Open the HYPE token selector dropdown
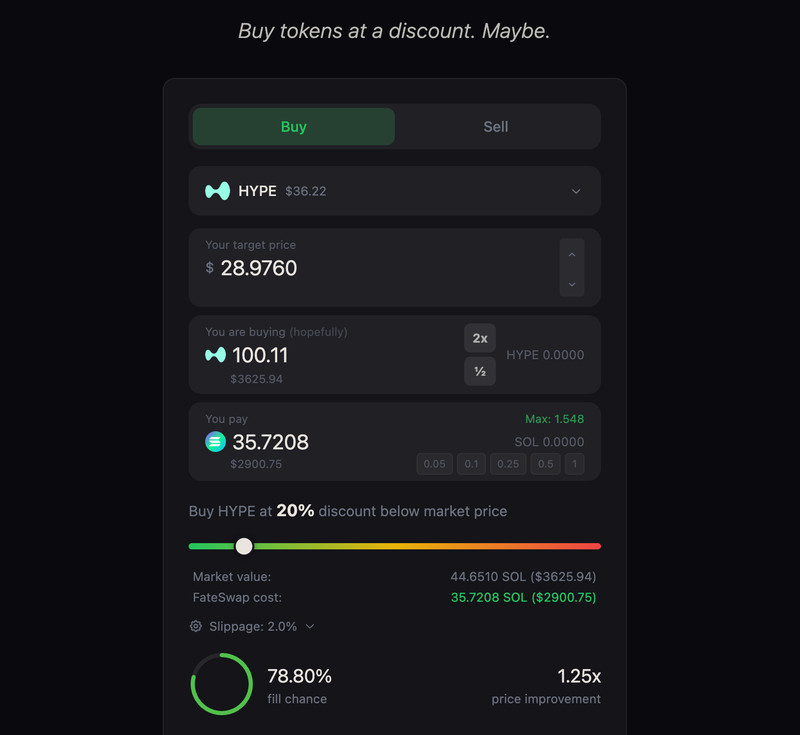This screenshot has height=735, width=800. (576, 191)
